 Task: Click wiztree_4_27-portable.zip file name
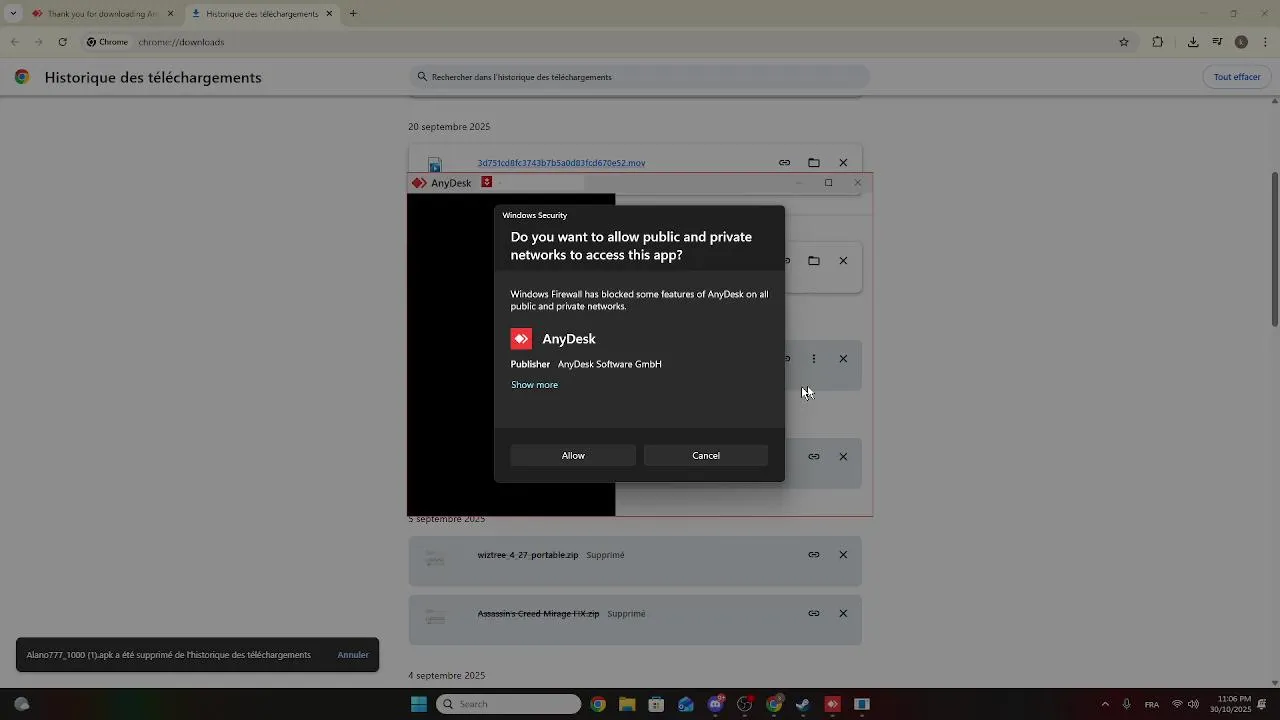tap(528, 555)
